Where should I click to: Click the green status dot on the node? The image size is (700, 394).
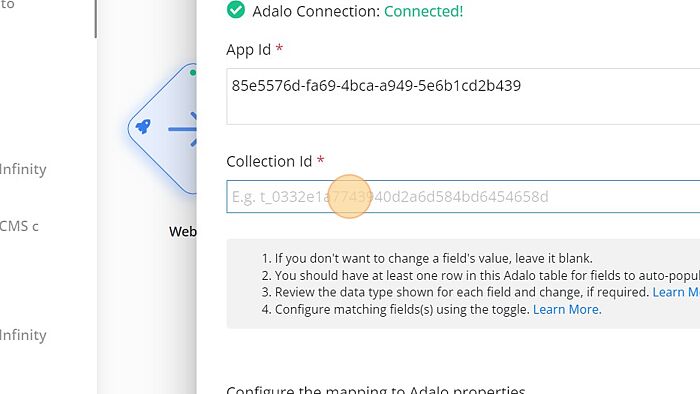point(193,72)
